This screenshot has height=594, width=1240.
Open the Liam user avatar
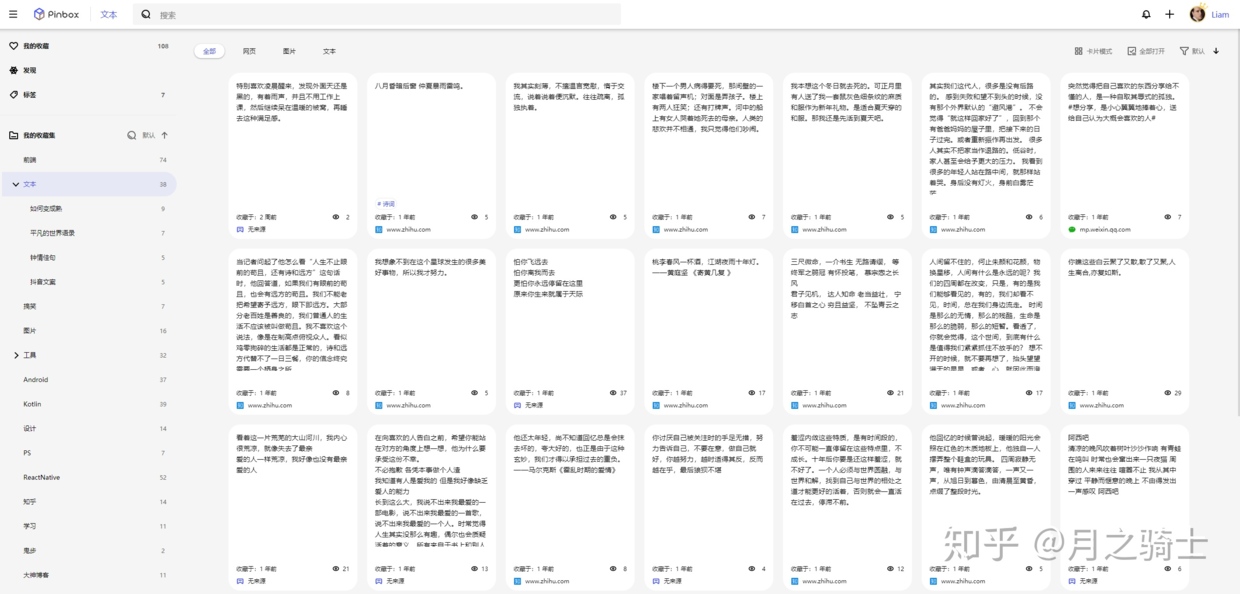point(1197,14)
